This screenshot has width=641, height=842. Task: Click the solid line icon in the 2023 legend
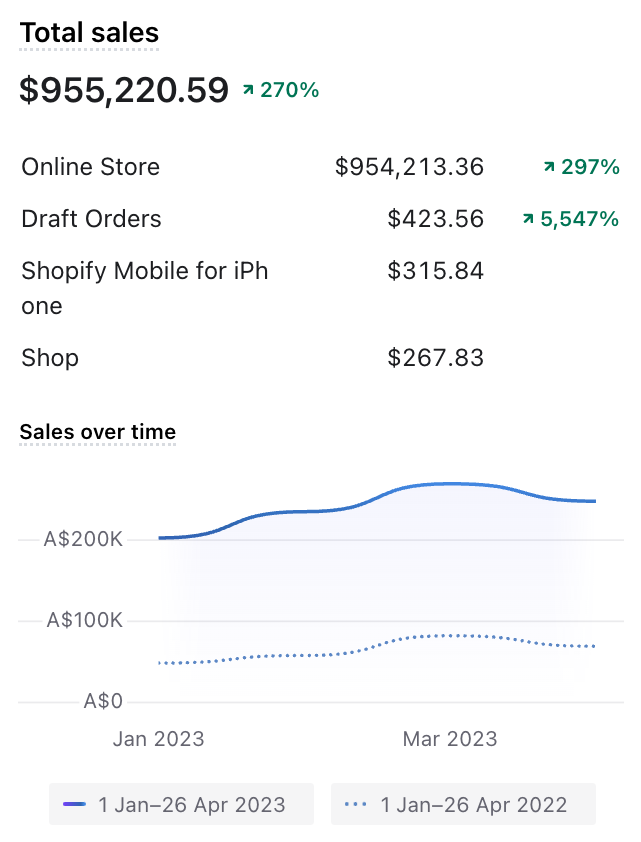75,804
